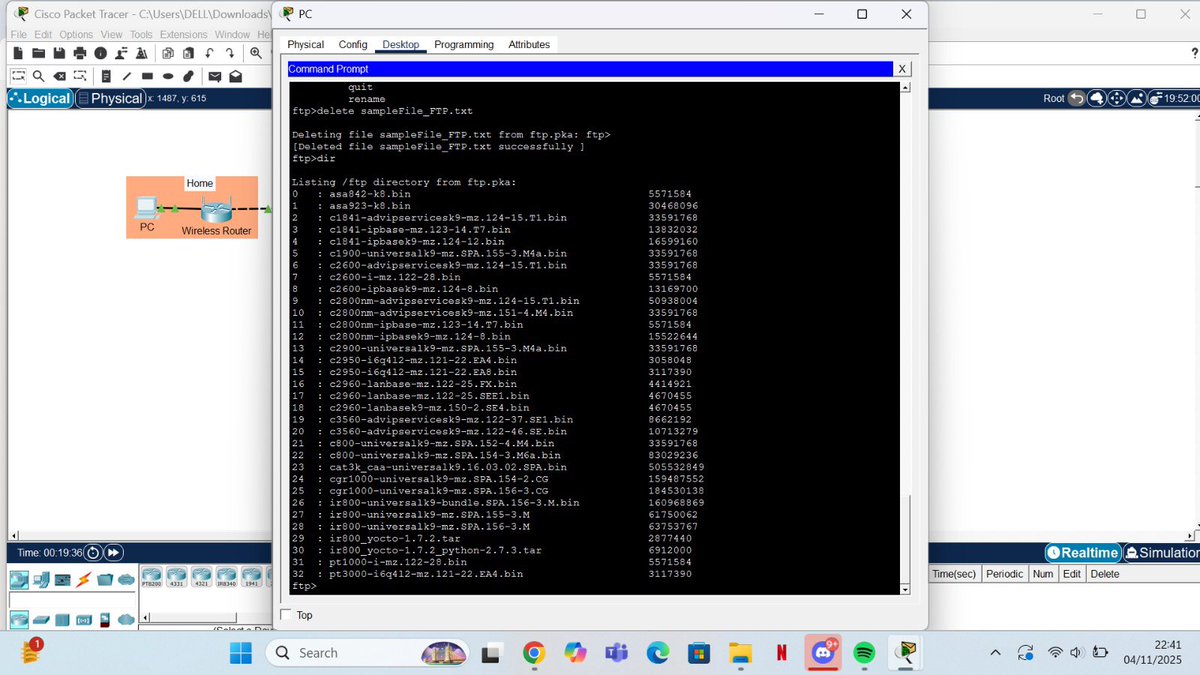1200x675 pixels.
Task: Paste via toolbar paste icon
Action: 188,53
